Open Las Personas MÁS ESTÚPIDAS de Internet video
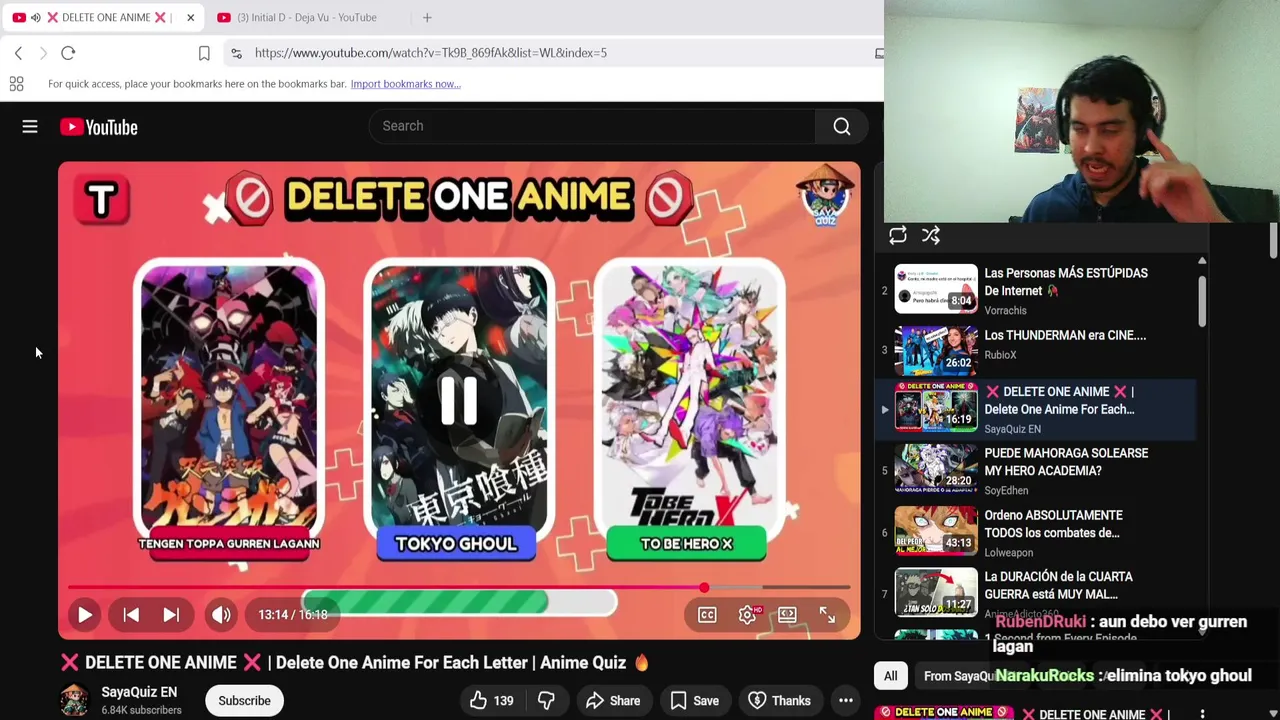 coord(1035,290)
